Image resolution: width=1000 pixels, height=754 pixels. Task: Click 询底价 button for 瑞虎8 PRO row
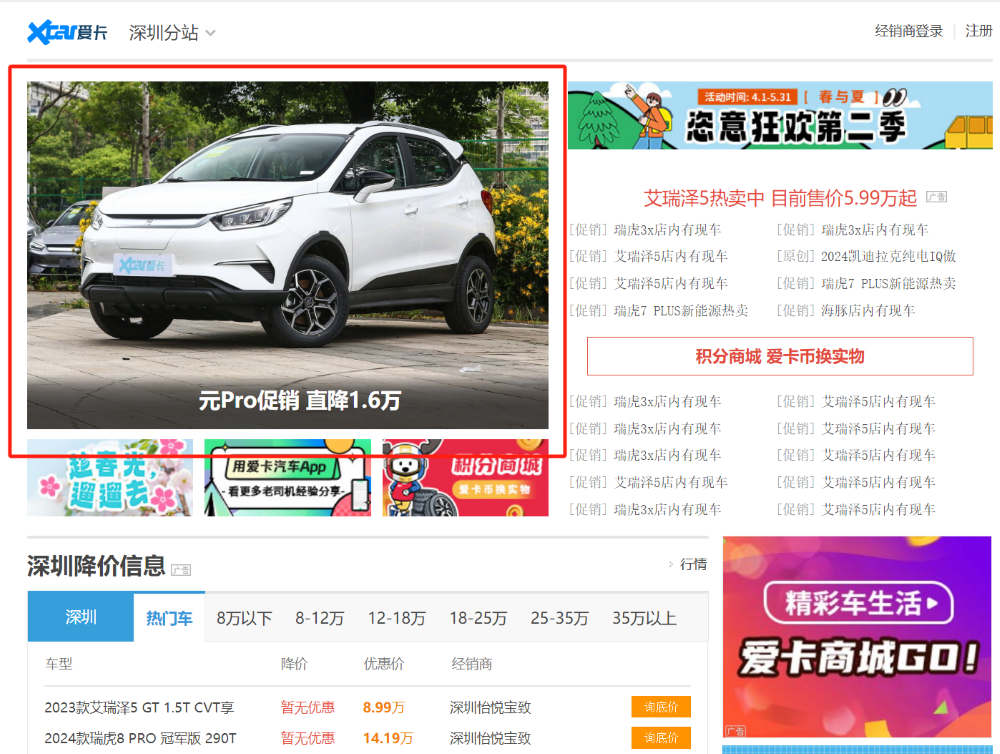point(661,737)
